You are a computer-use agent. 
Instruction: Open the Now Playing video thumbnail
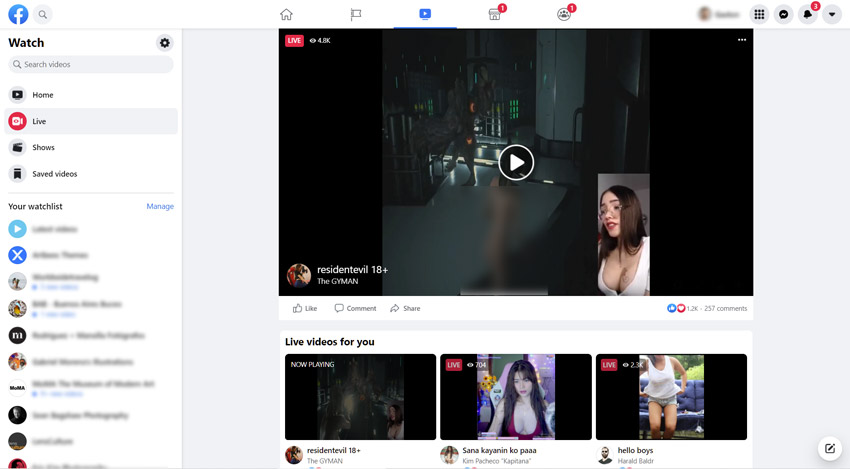click(x=360, y=397)
